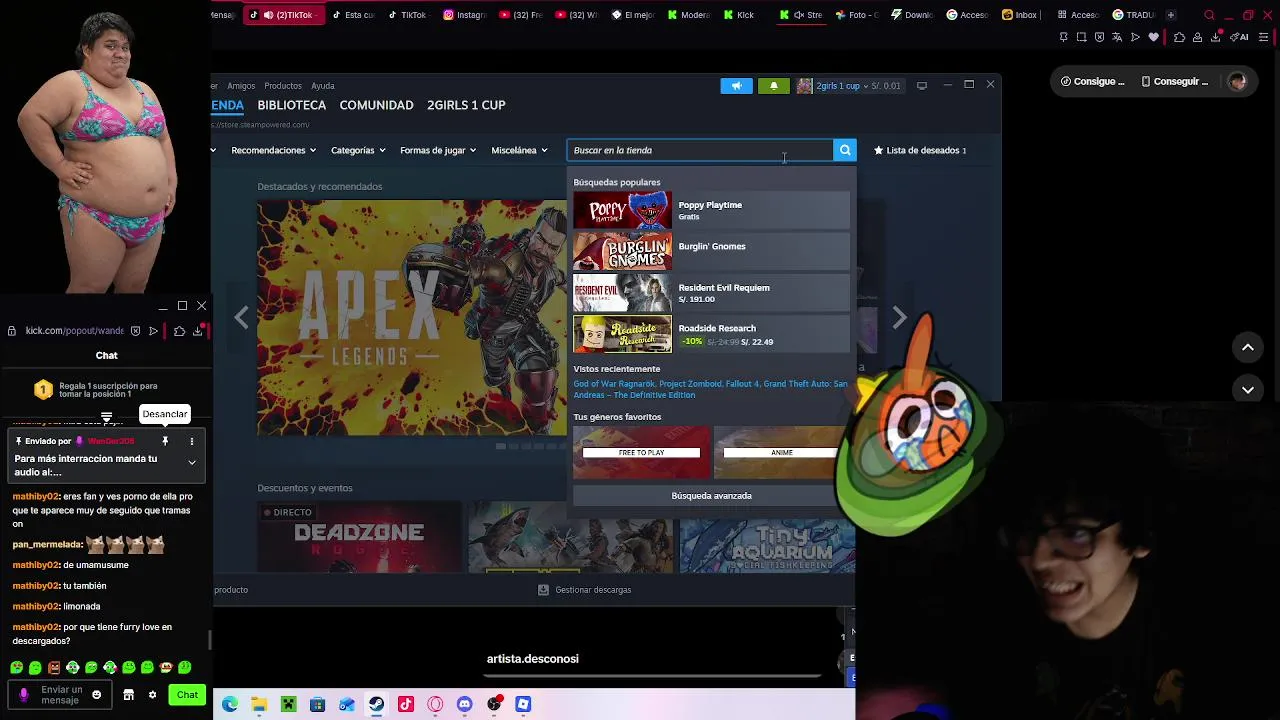Click the Enviar un mensaje chat field
This screenshot has height=720, width=1280.
tap(62, 695)
